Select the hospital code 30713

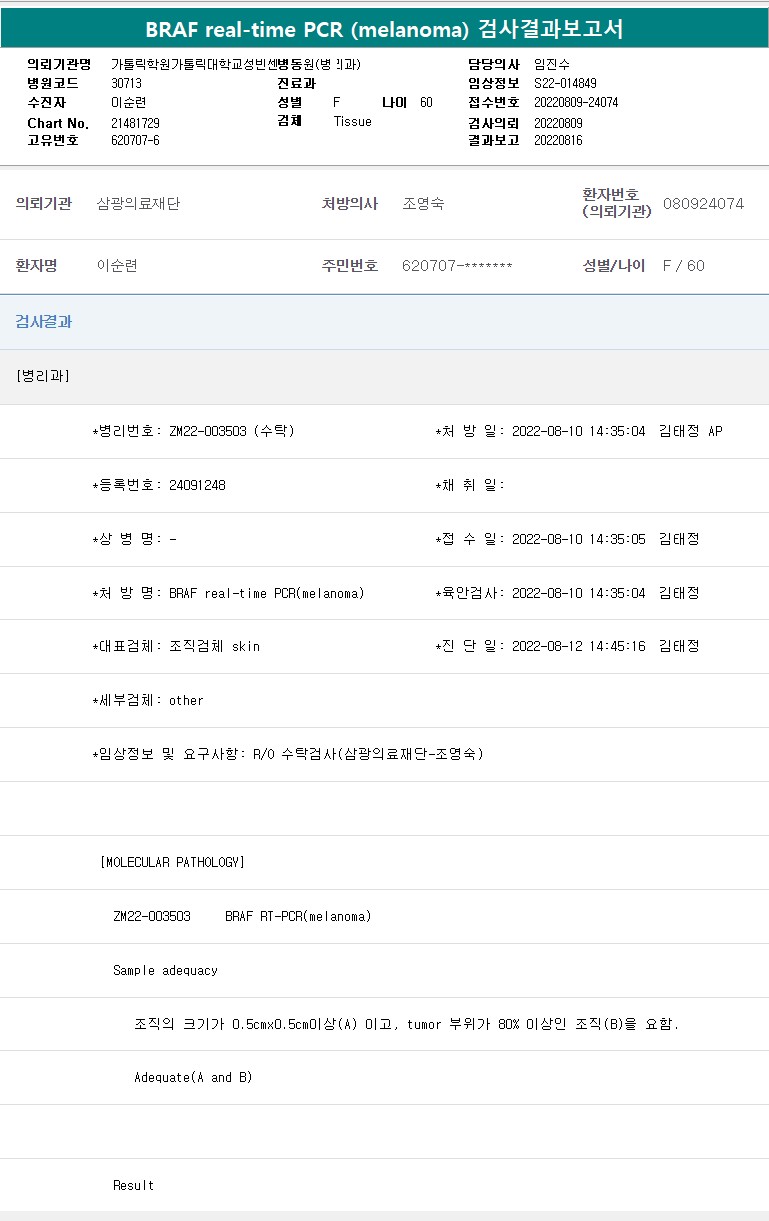coord(127,84)
